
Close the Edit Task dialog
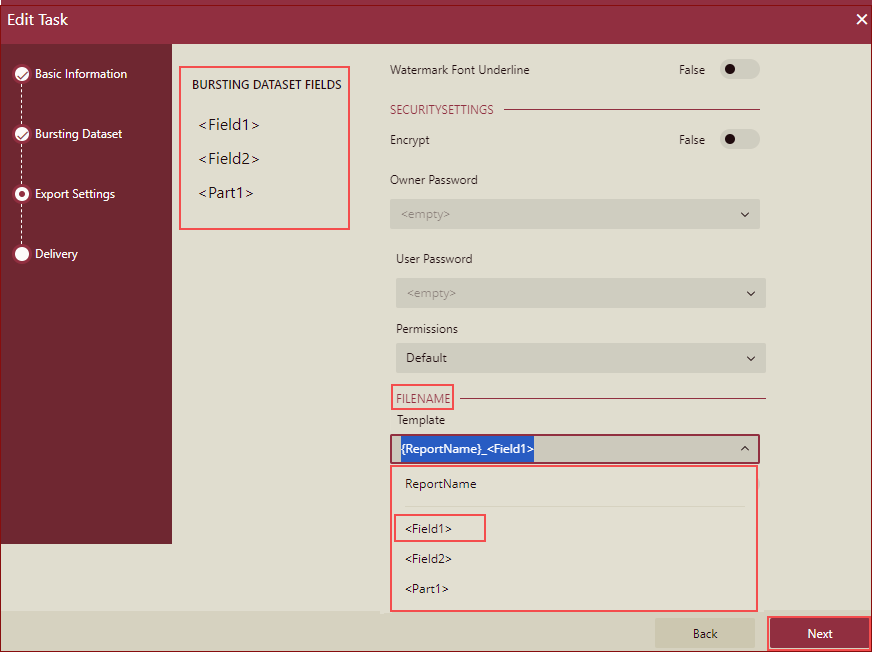tap(861, 19)
